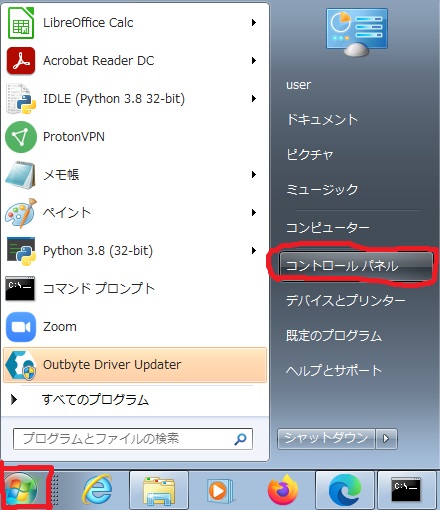The image size is (440, 510).
Task: Open the ペイント paint icon
Action: point(21,213)
